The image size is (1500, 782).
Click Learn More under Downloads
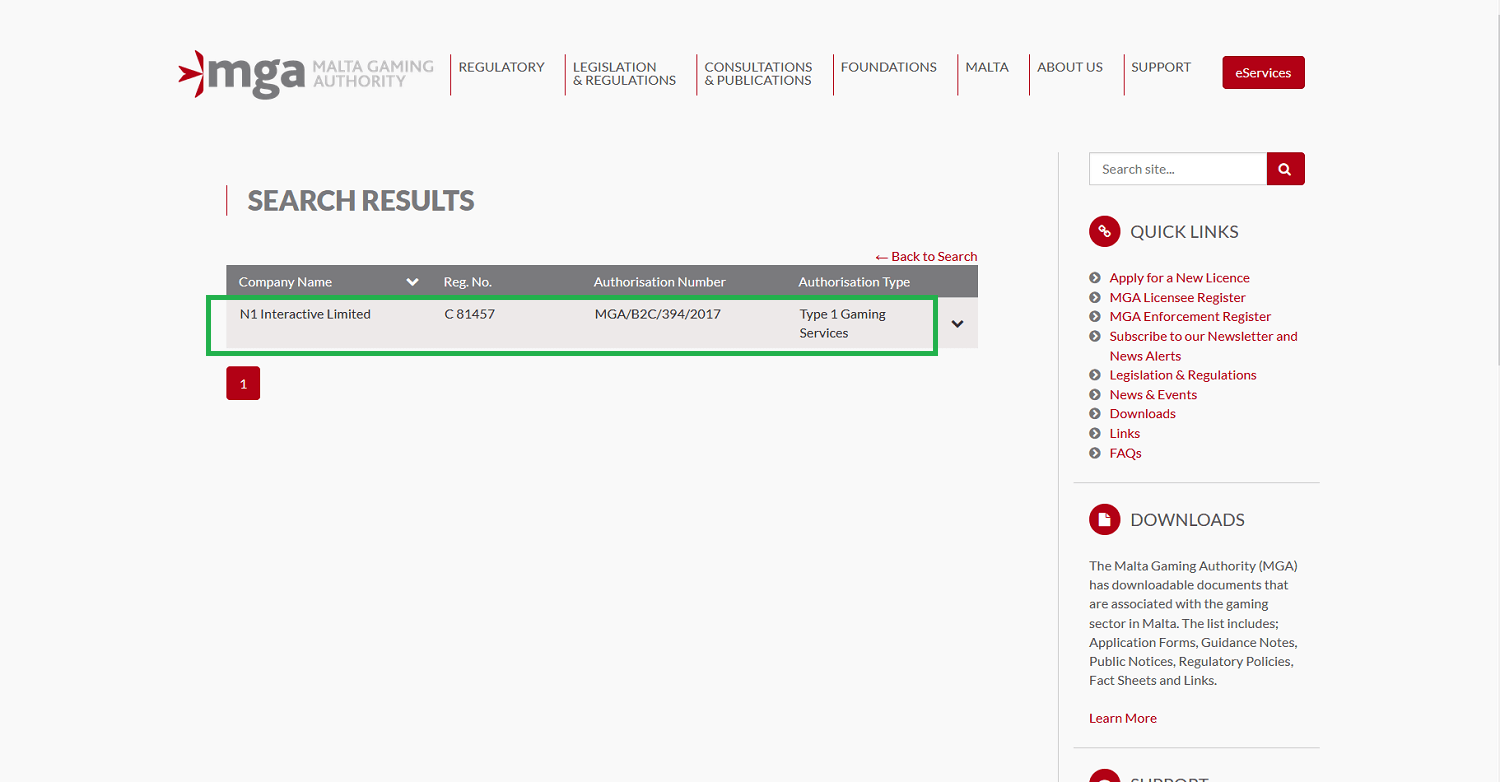1123,718
